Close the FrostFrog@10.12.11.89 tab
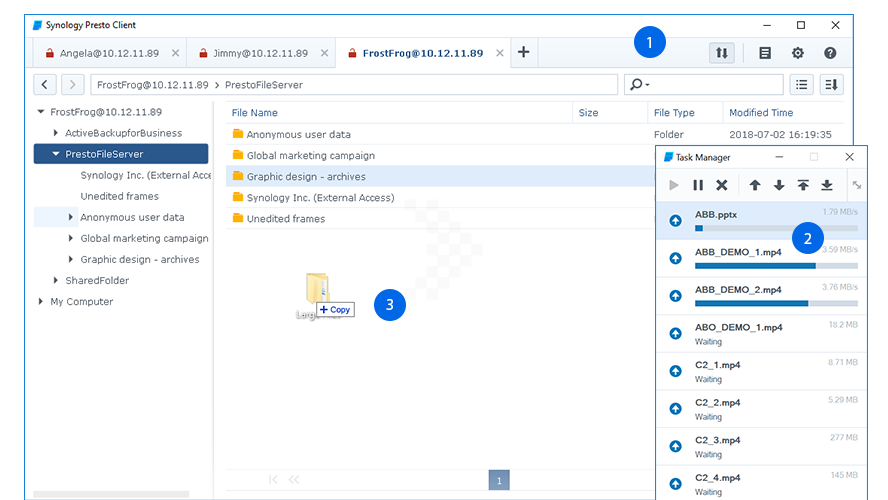Screen dimensions: 888x500 pyautogui.click(x=500, y=53)
